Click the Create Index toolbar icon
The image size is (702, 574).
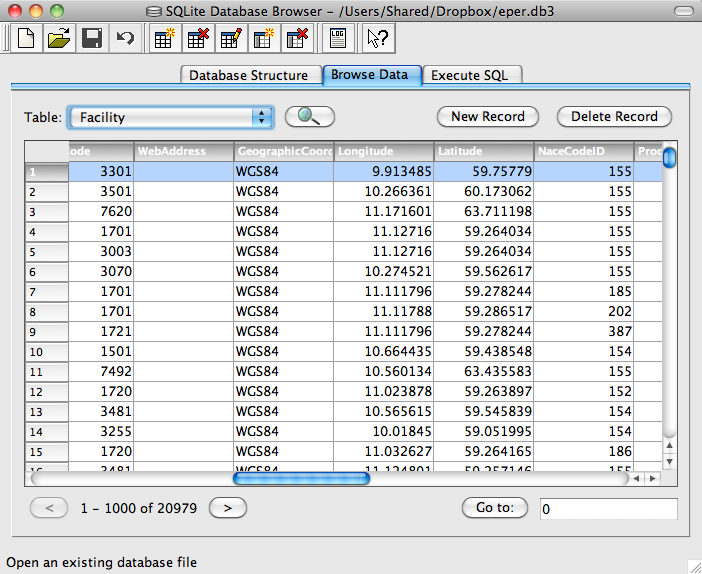coord(264,40)
